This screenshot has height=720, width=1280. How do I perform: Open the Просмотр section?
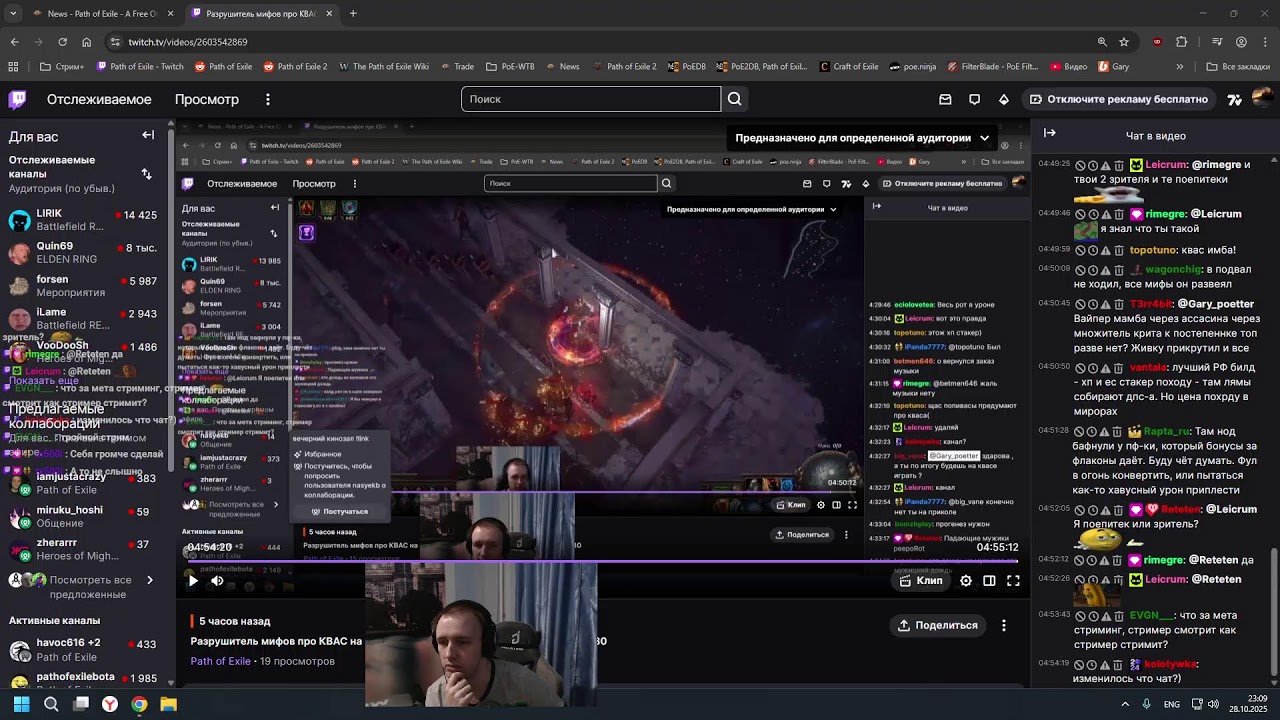[207, 99]
